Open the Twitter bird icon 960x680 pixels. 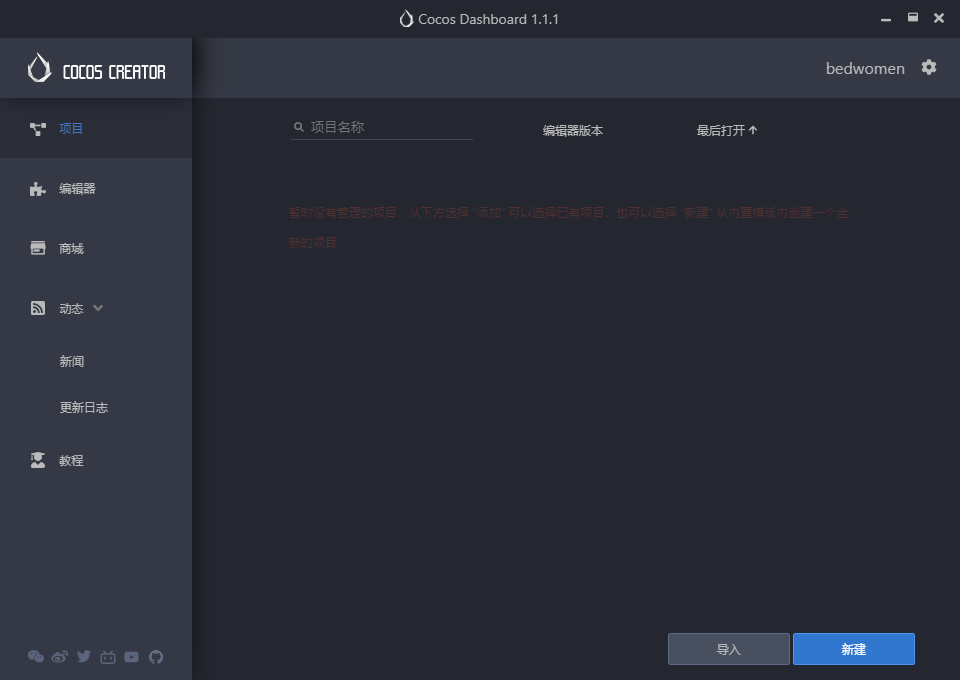tap(84, 657)
